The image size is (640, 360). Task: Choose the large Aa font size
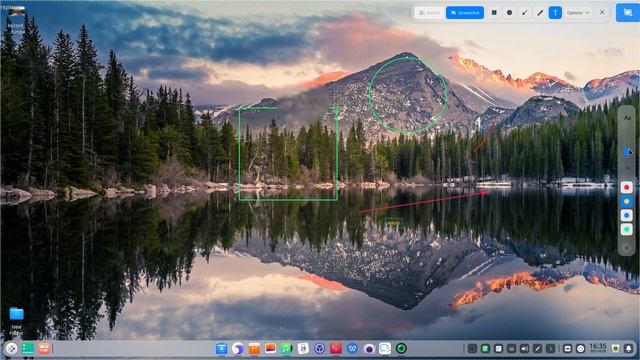coord(627,118)
